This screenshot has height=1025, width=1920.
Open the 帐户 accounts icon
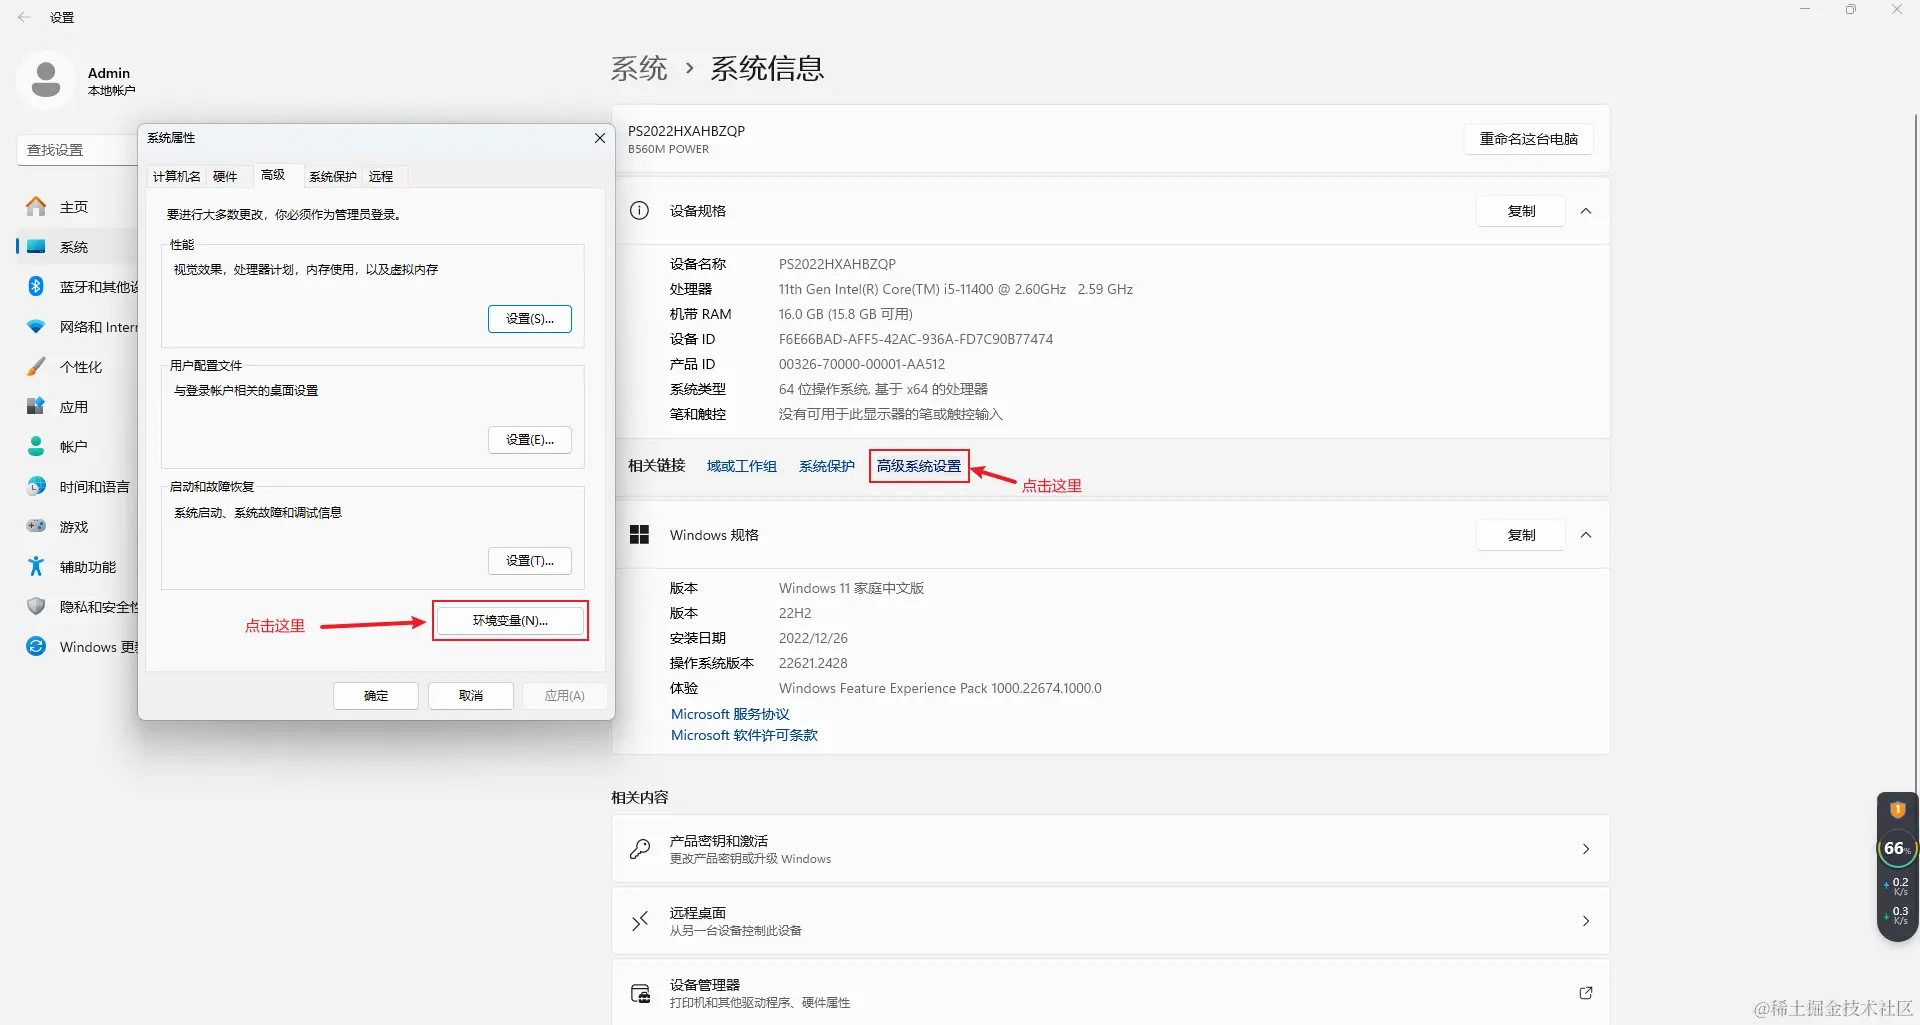(x=36, y=447)
